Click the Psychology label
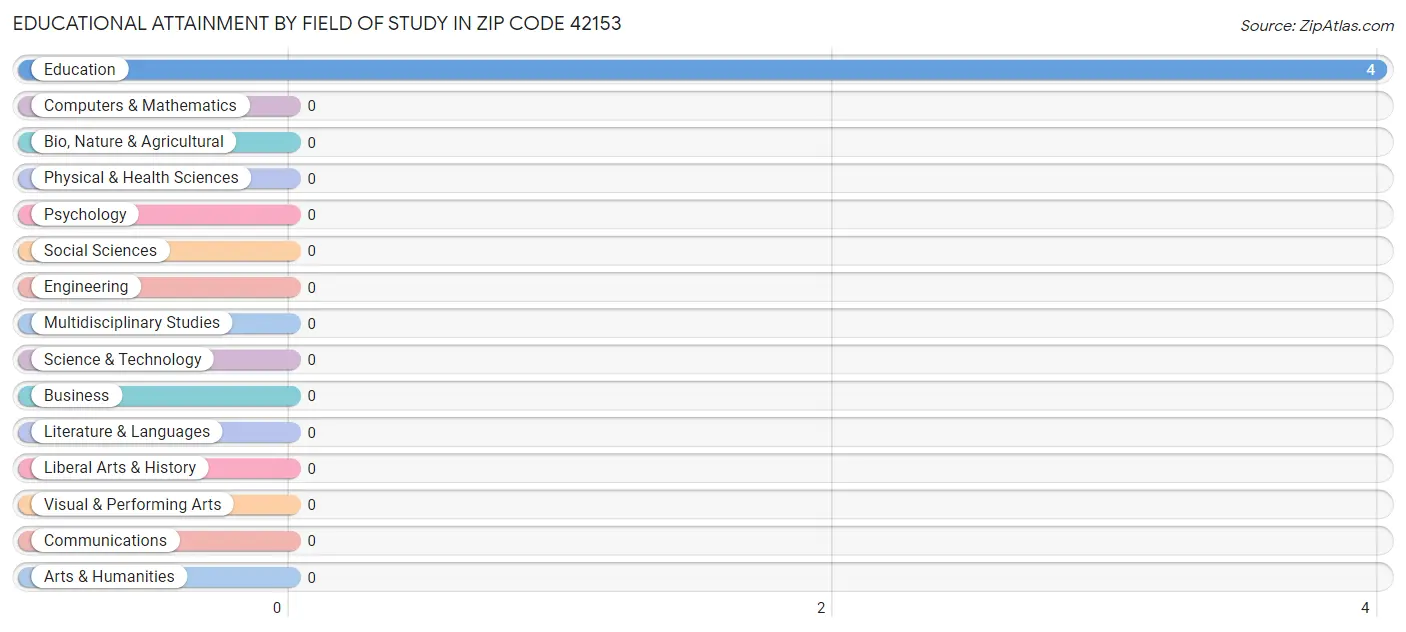The height and width of the screenshot is (632, 1406). point(85,215)
